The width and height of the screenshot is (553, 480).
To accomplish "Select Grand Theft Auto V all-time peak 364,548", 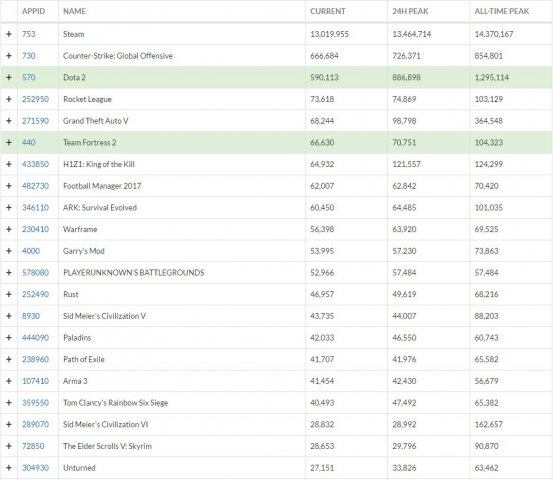I will point(488,121).
